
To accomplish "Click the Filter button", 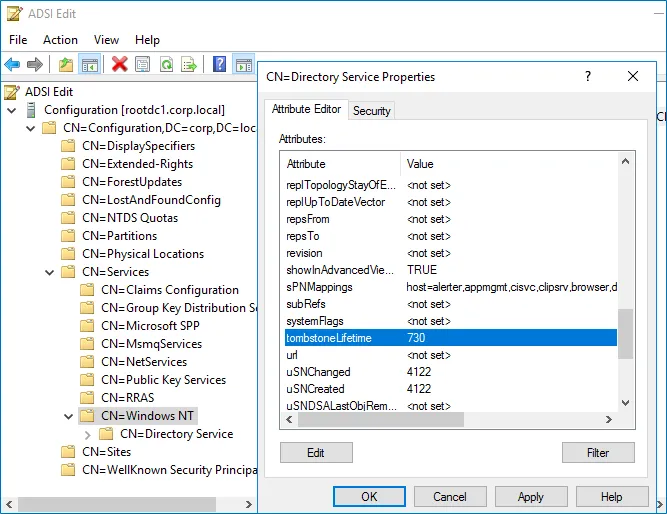I will pyautogui.click(x=598, y=453).
